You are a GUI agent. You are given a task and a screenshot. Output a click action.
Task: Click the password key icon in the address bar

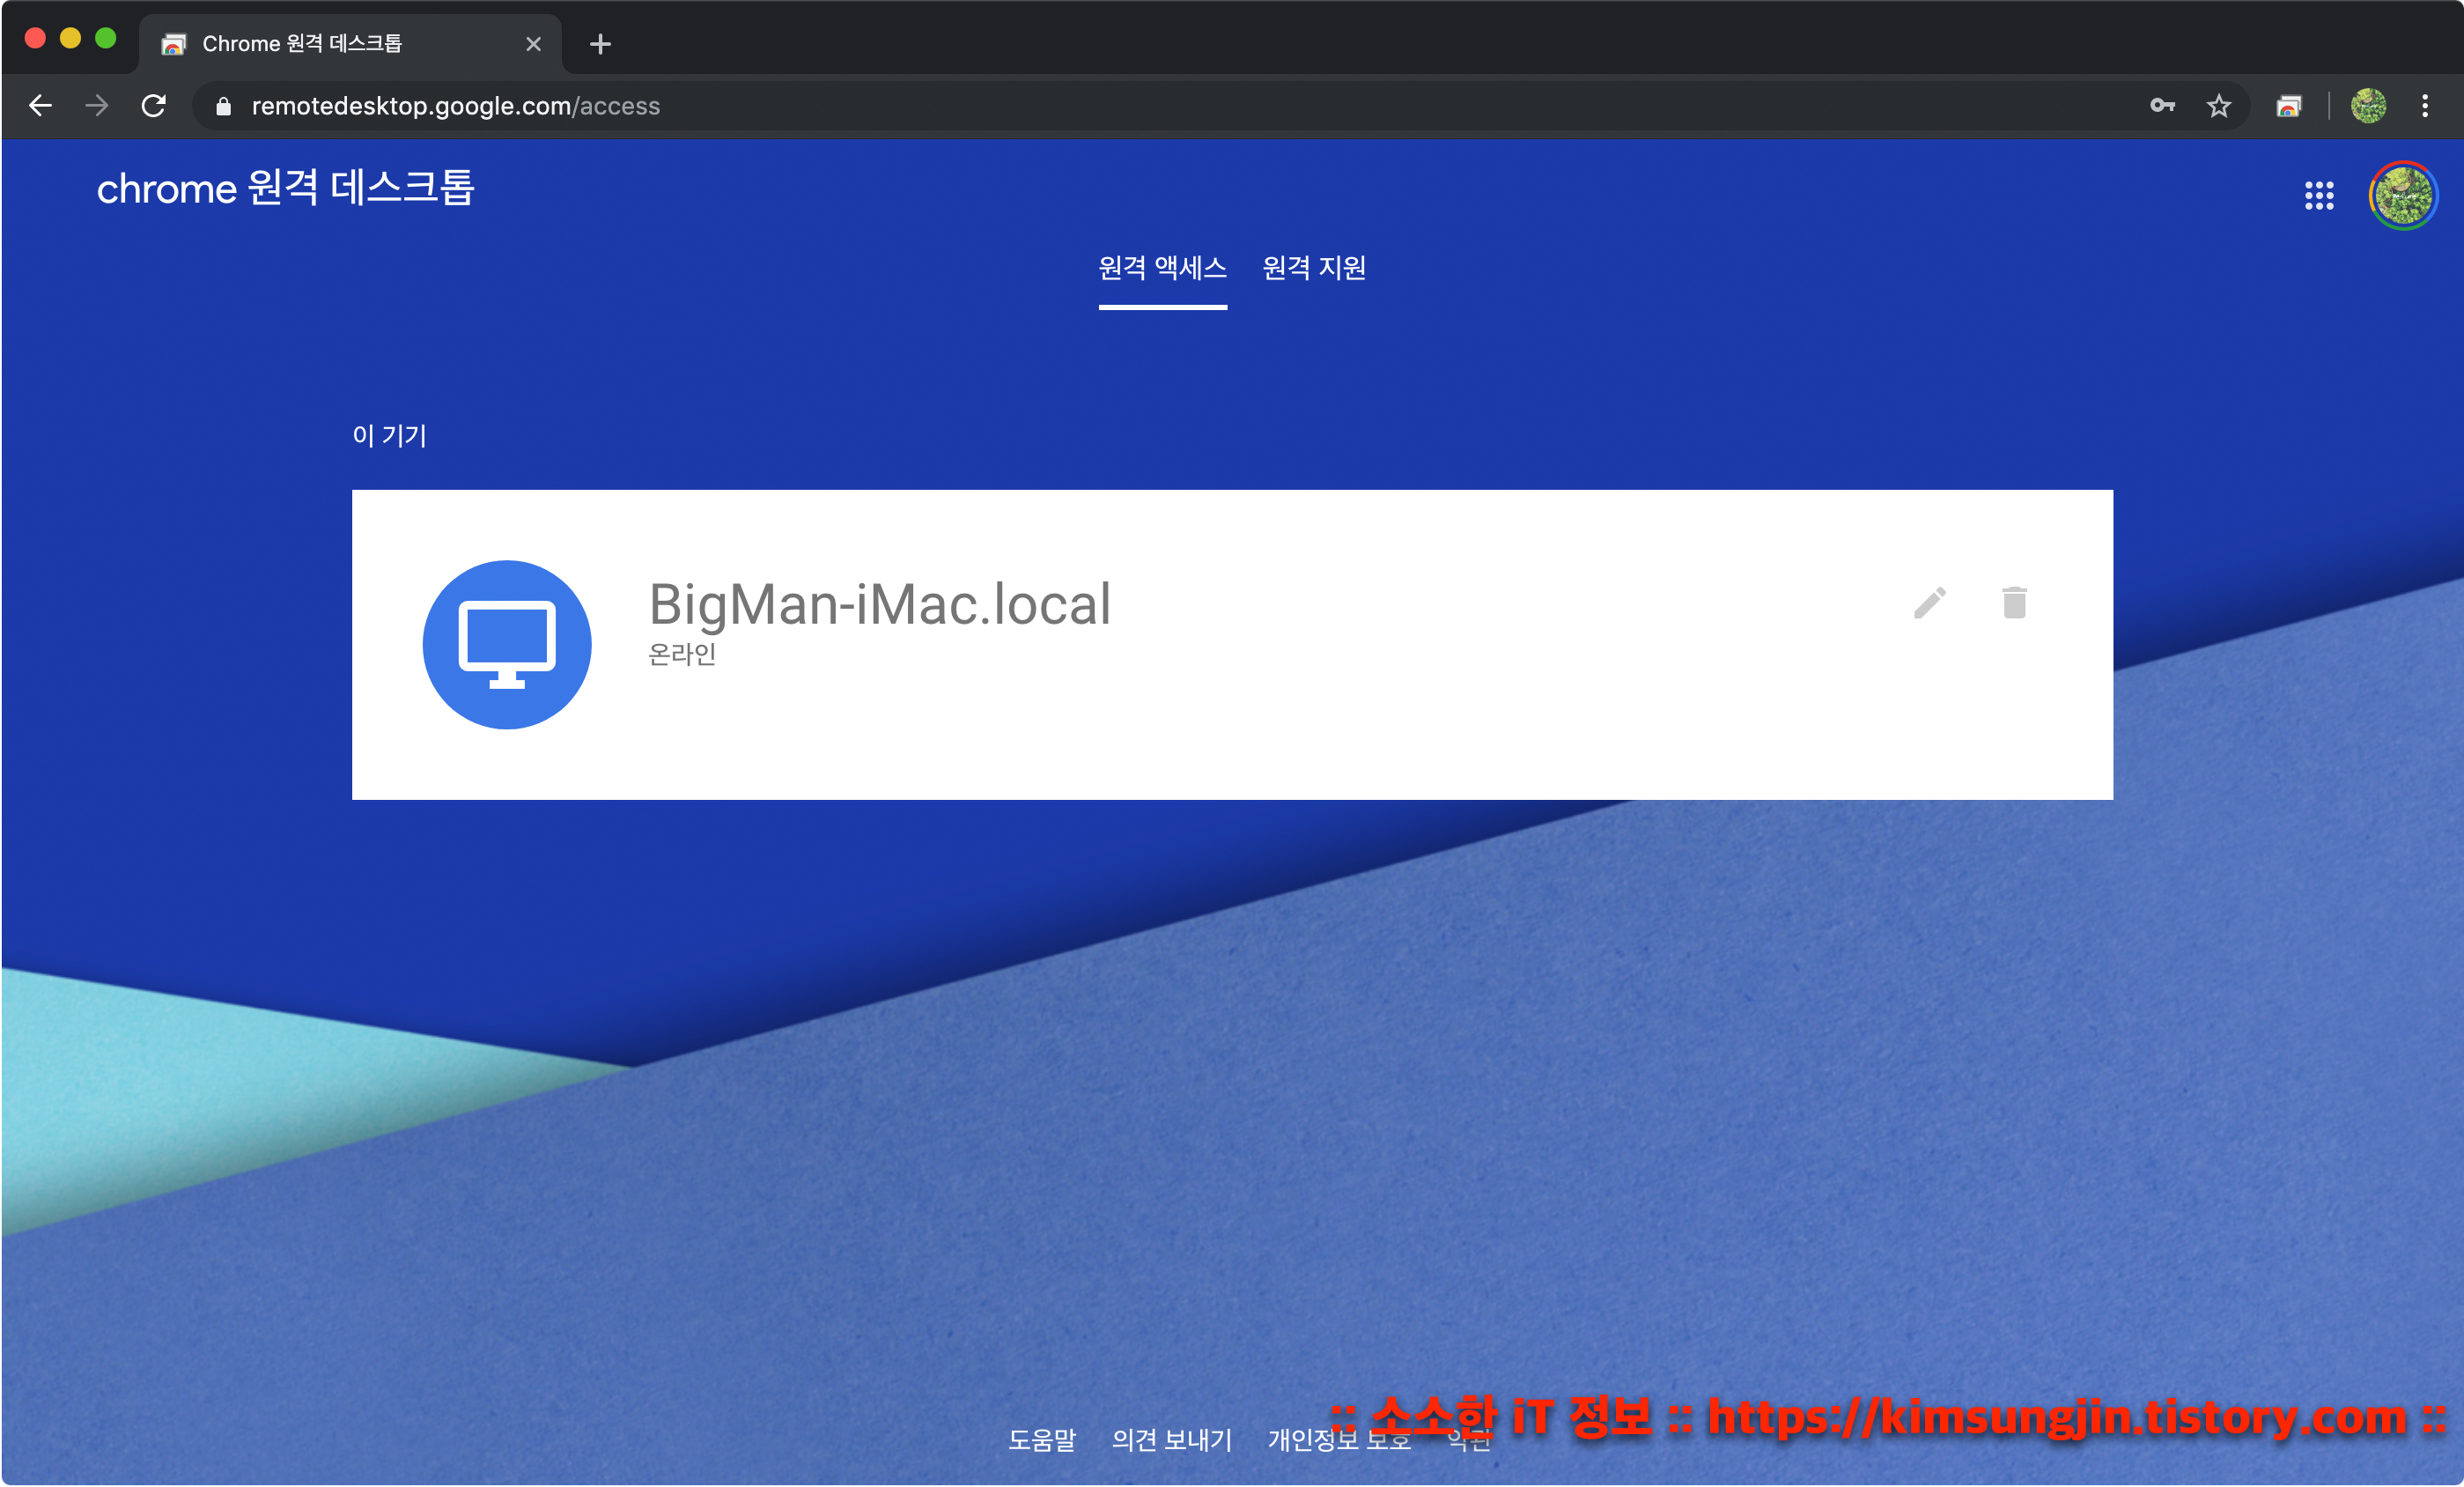click(2161, 106)
